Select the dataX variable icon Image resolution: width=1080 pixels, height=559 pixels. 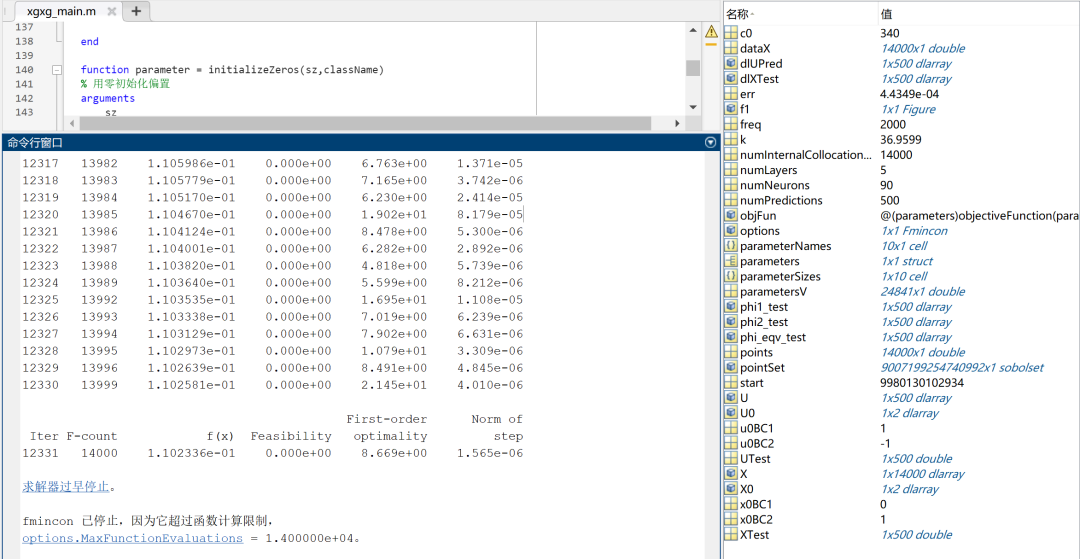tap(731, 48)
